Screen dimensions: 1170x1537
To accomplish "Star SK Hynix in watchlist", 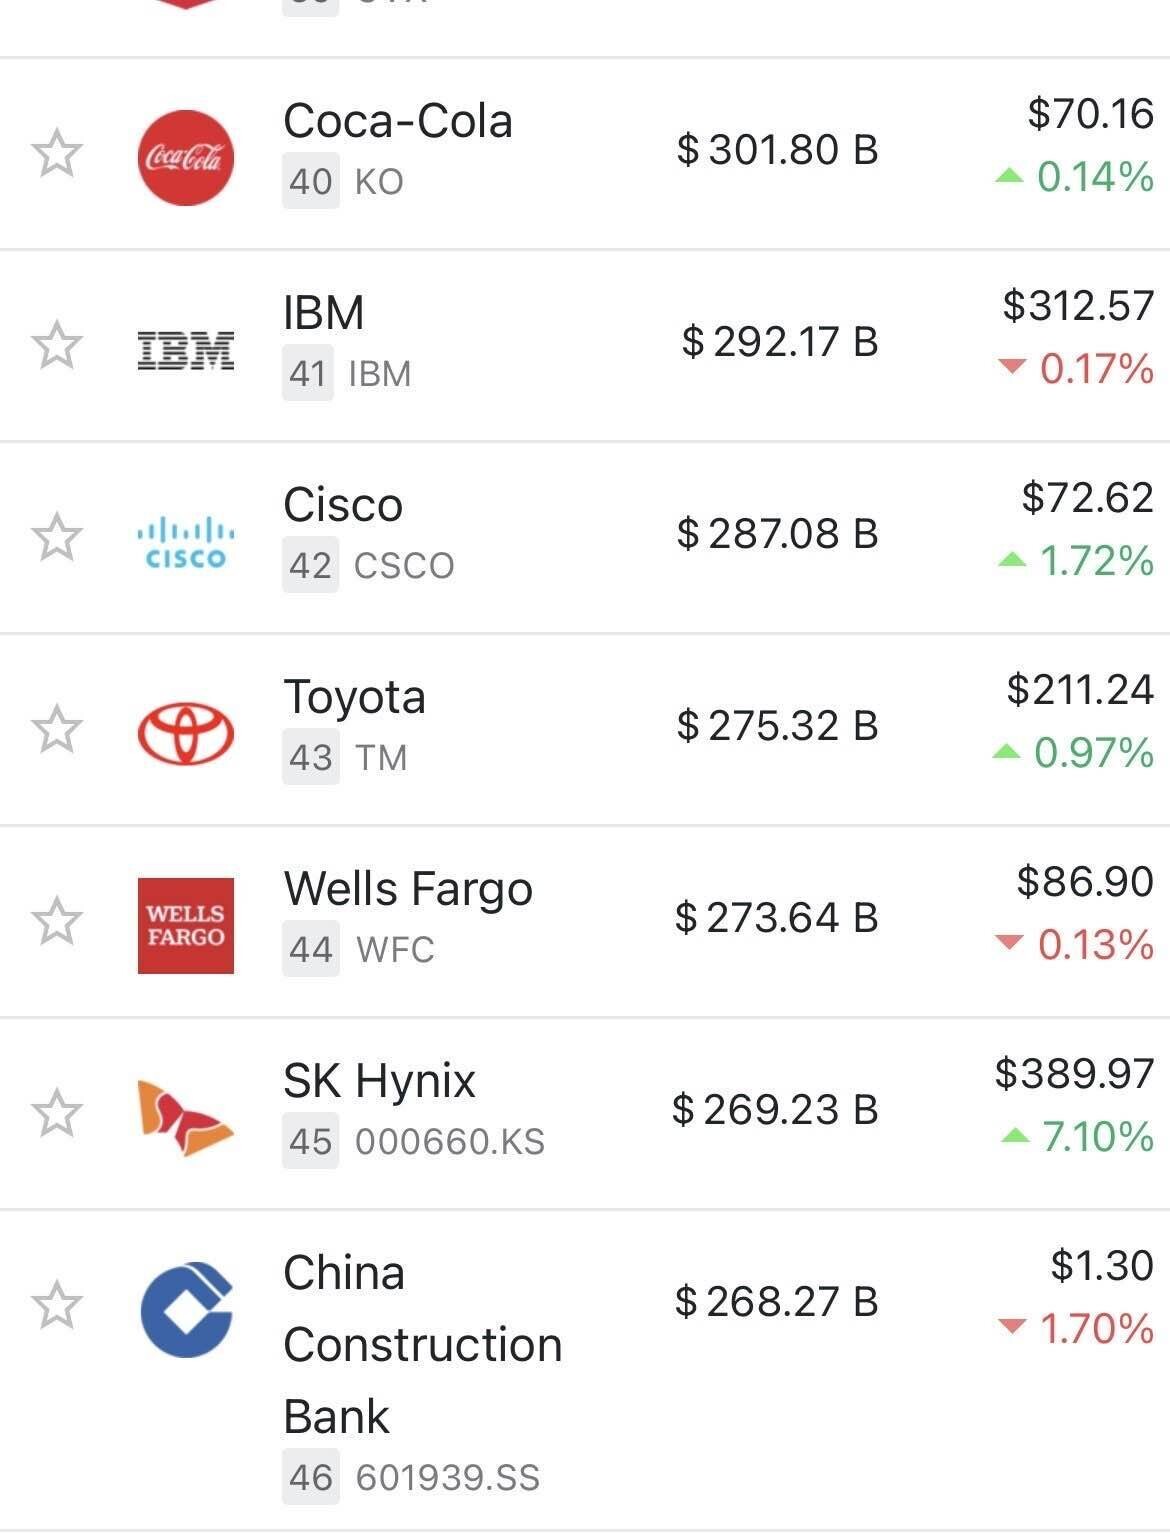I will point(56,1113).
